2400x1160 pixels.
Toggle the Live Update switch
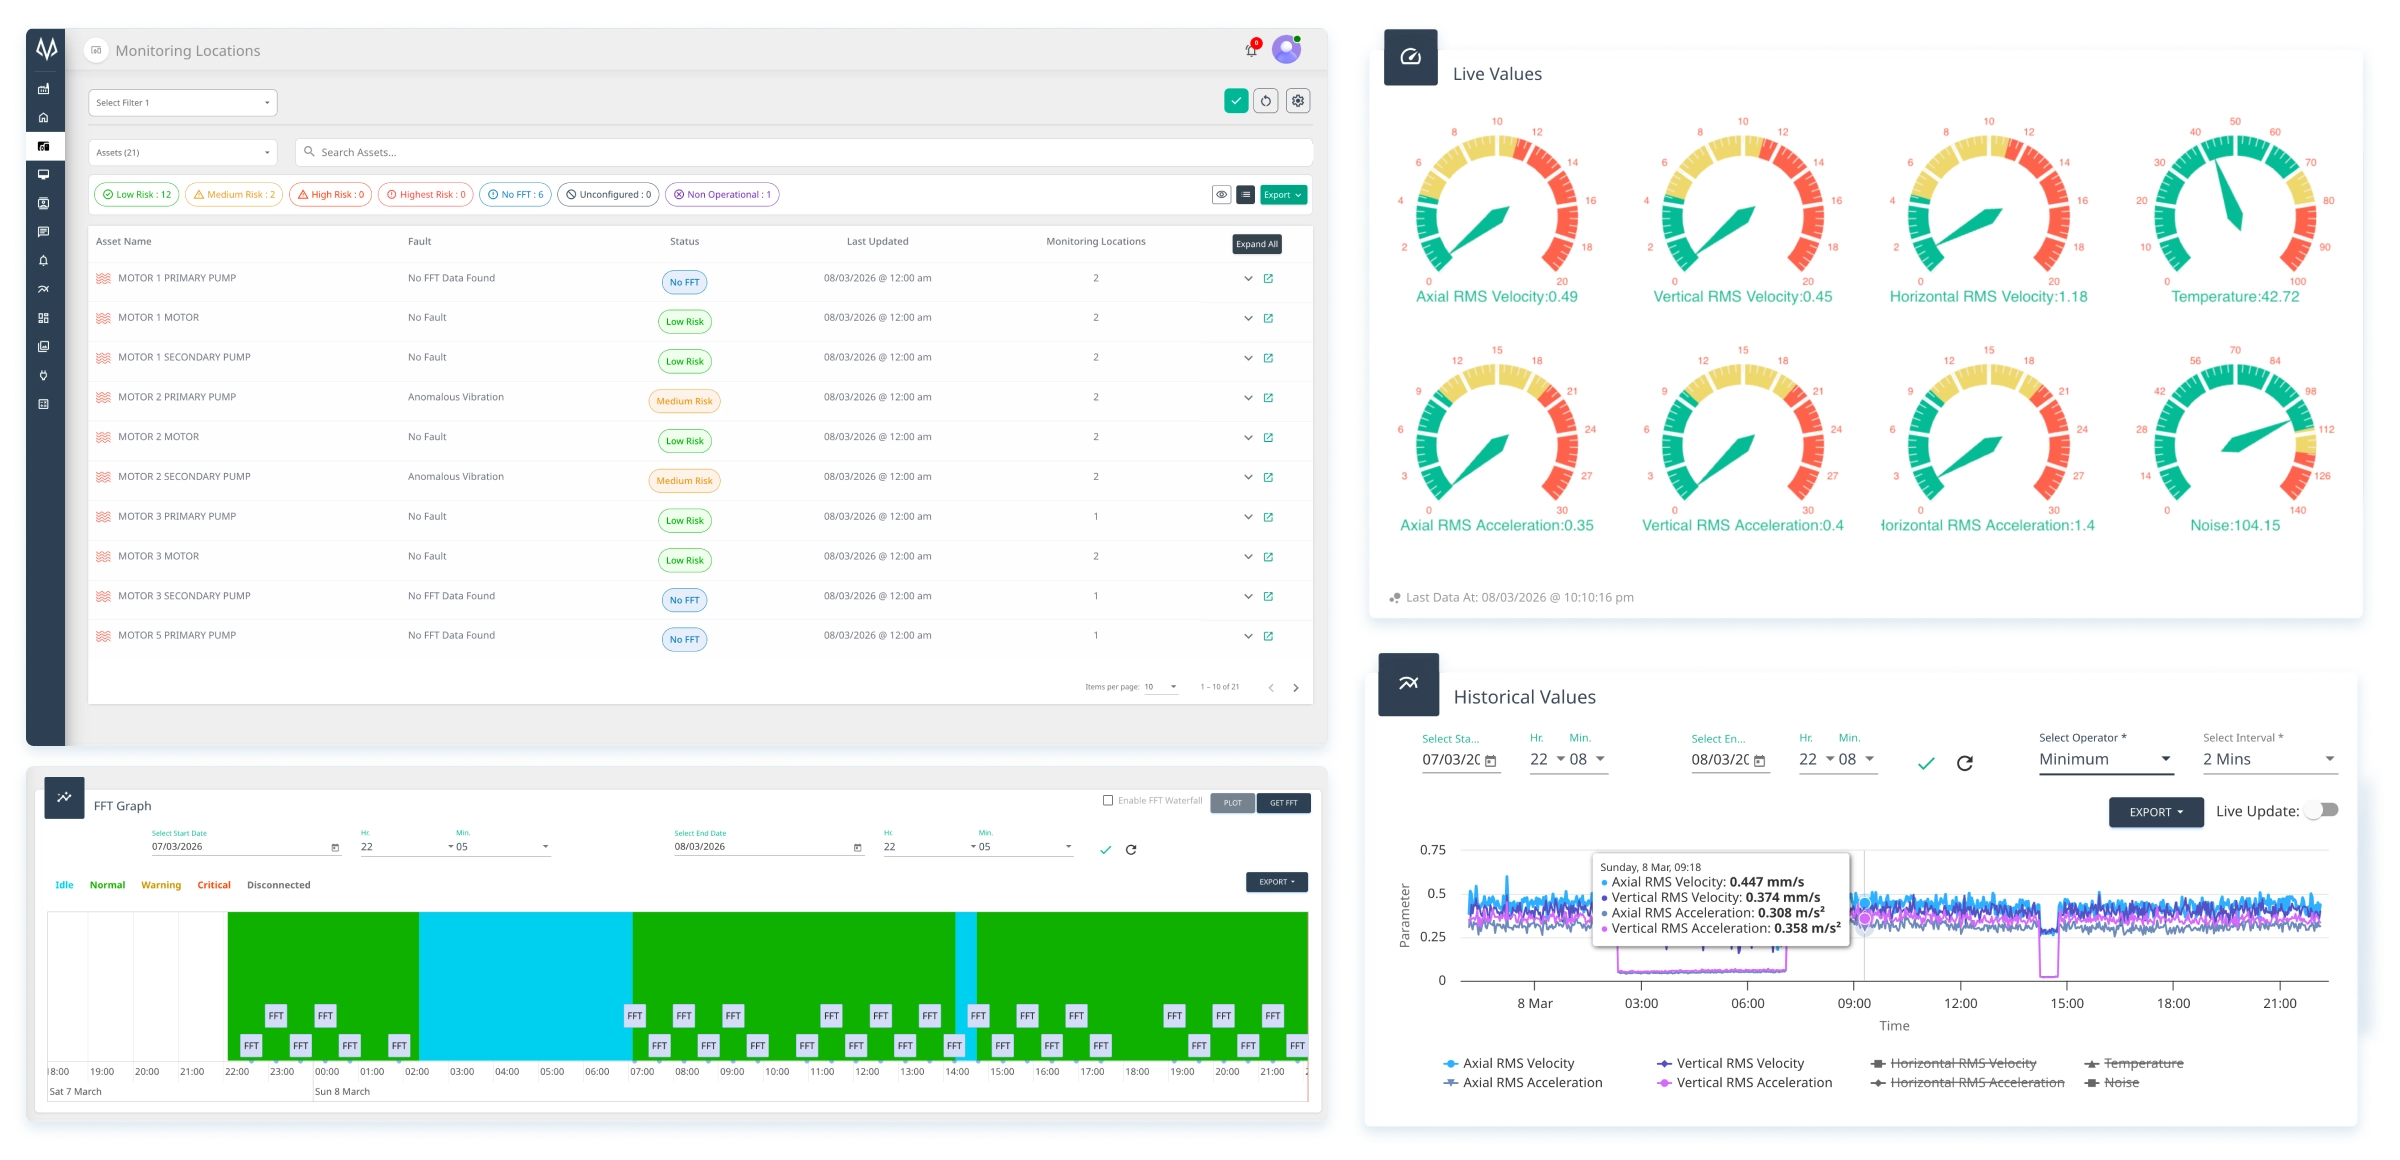pyautogui.click(x=2322, y=811)
